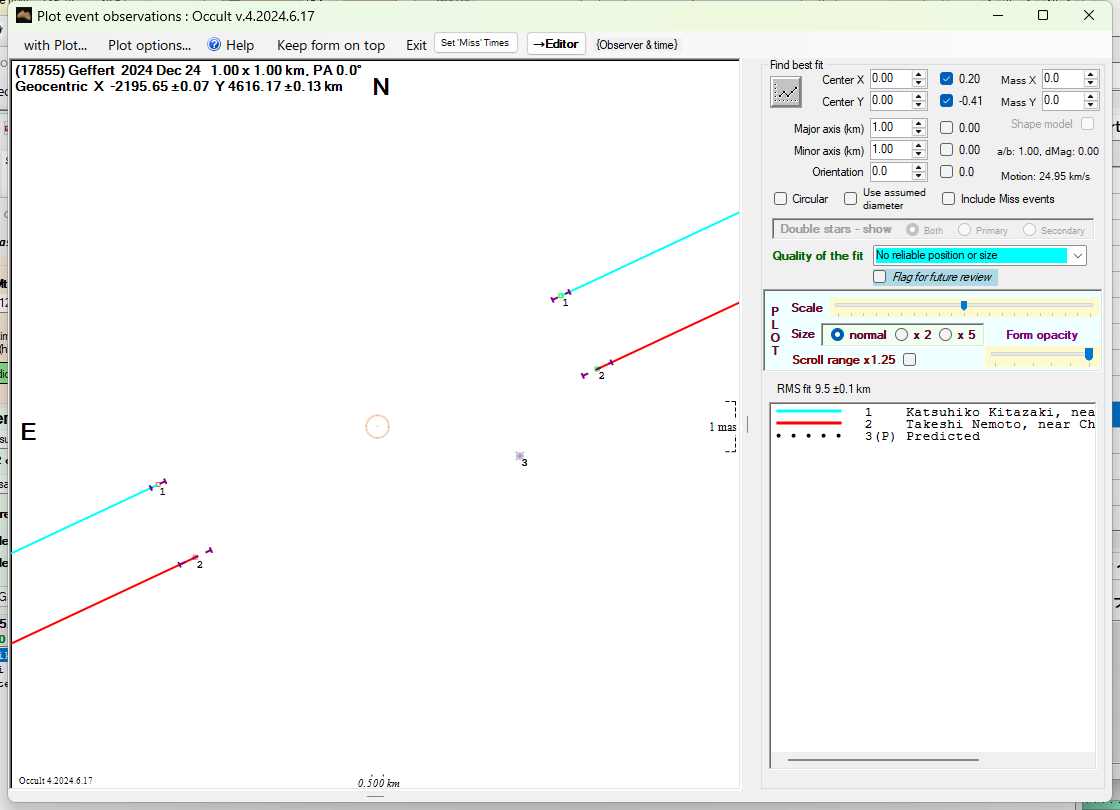This screenshot has height=810, width=1120.
Task: Select the x 2 size radio button
Action: (x=902, y=335)
